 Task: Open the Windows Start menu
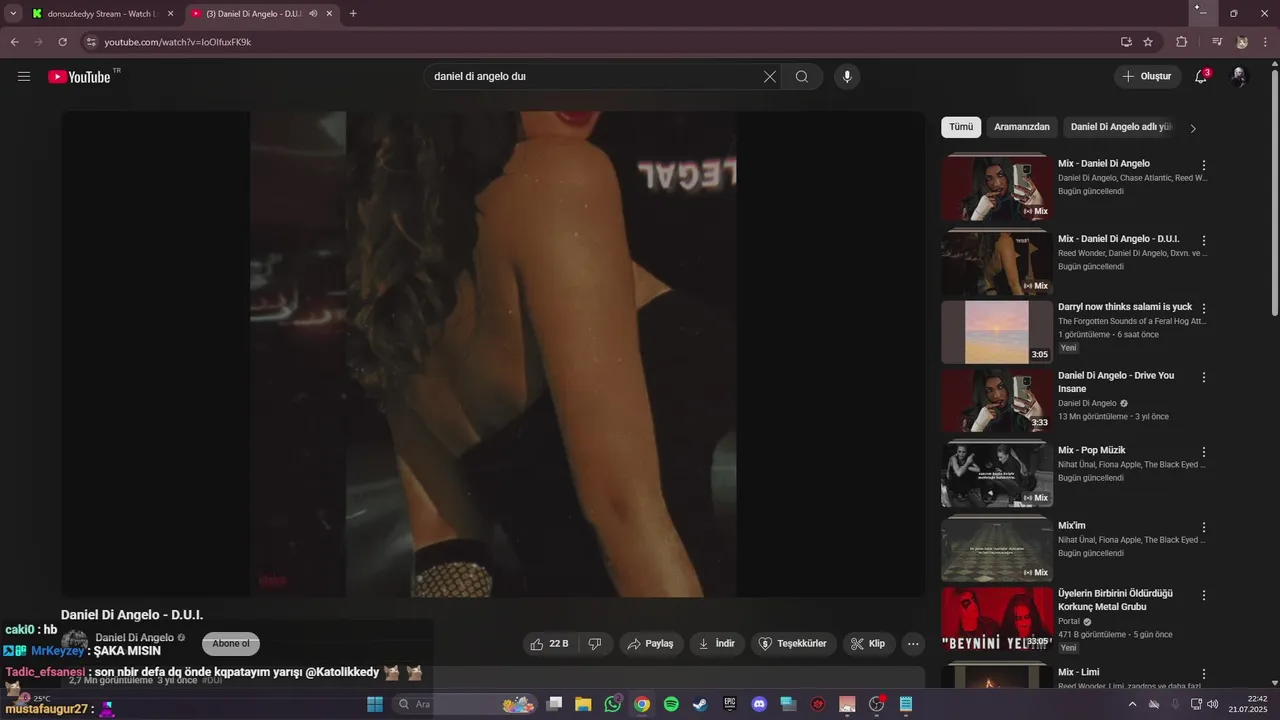coord(375,704)
